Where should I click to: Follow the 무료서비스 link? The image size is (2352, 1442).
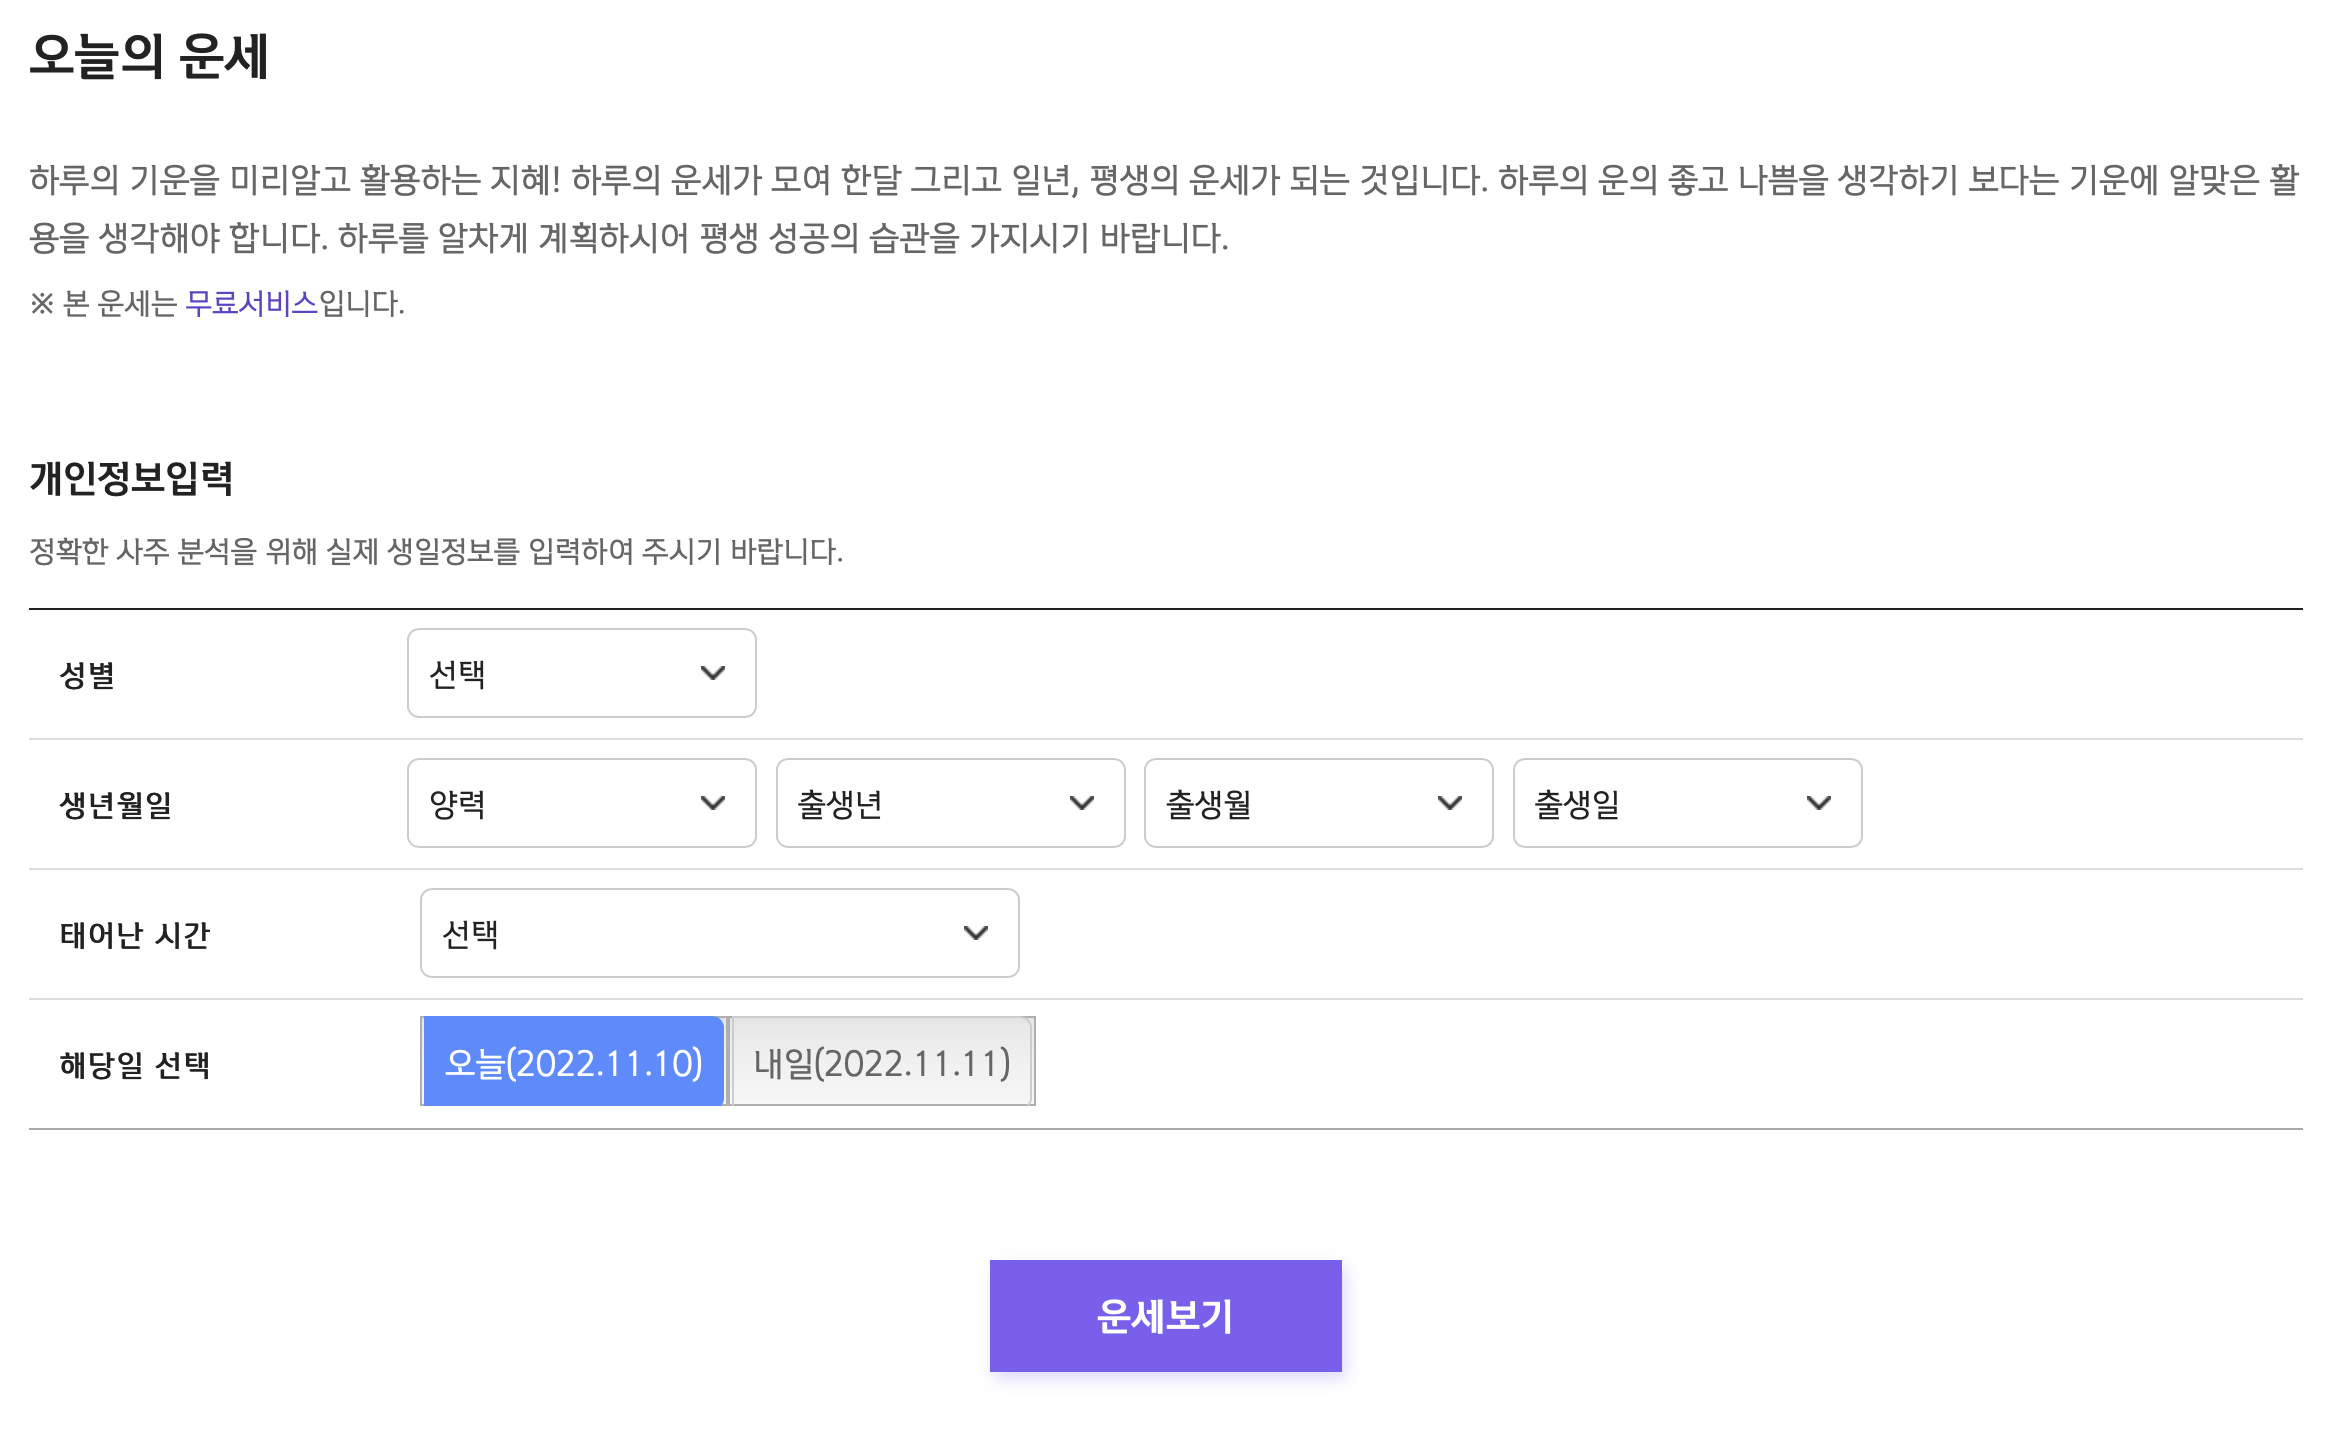click(251, 304)
